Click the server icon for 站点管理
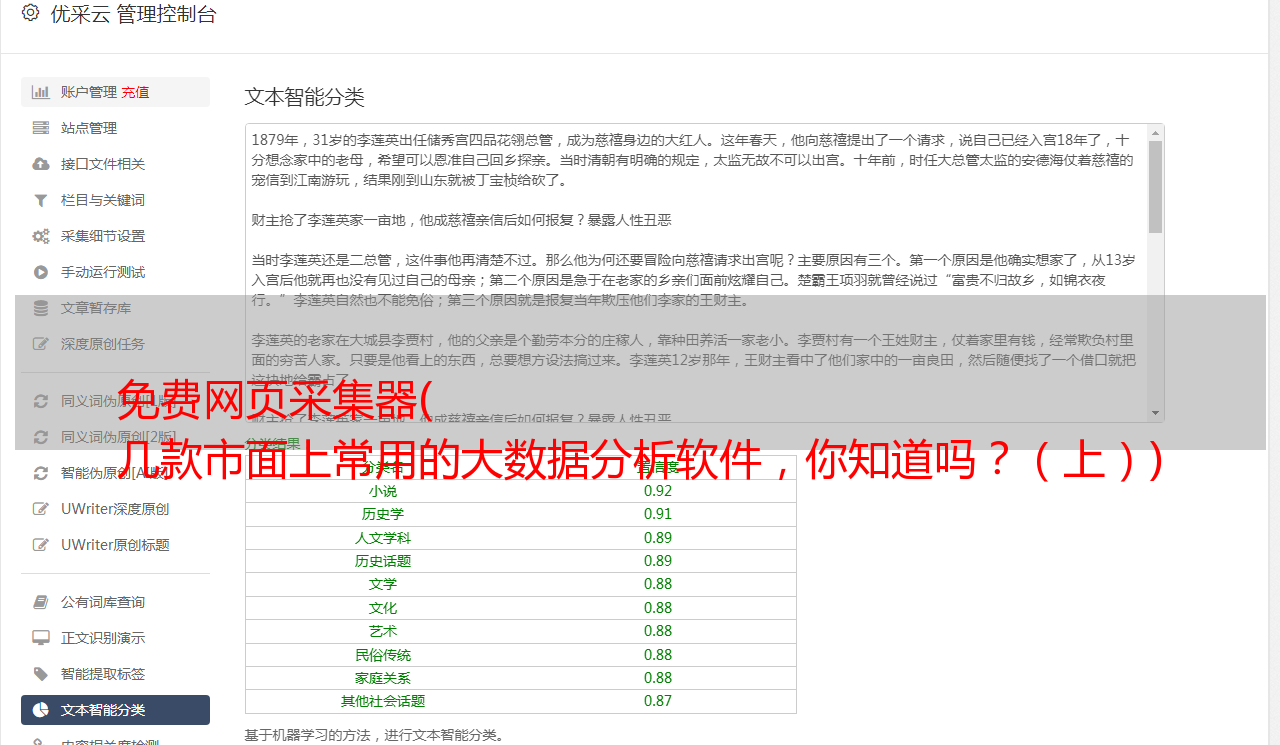This screenshot has width=1280, height=745. click(x=41, y=128)
